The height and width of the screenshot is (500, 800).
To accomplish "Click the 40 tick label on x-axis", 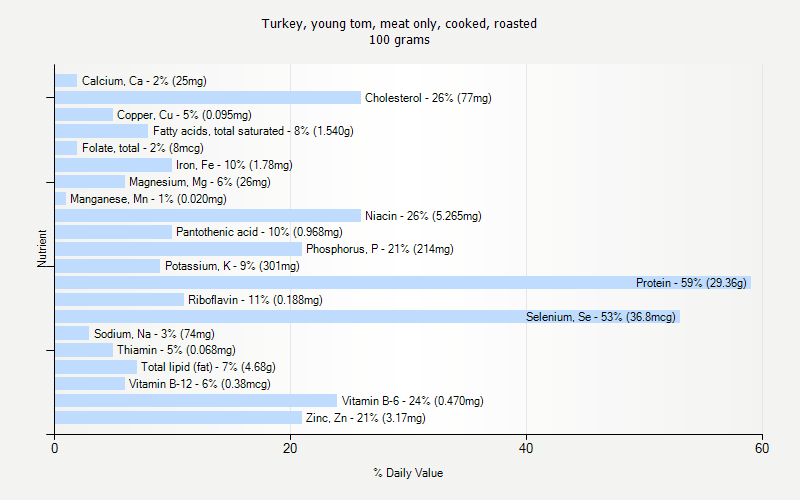I will pyautogui.click(x=526, y=449).
